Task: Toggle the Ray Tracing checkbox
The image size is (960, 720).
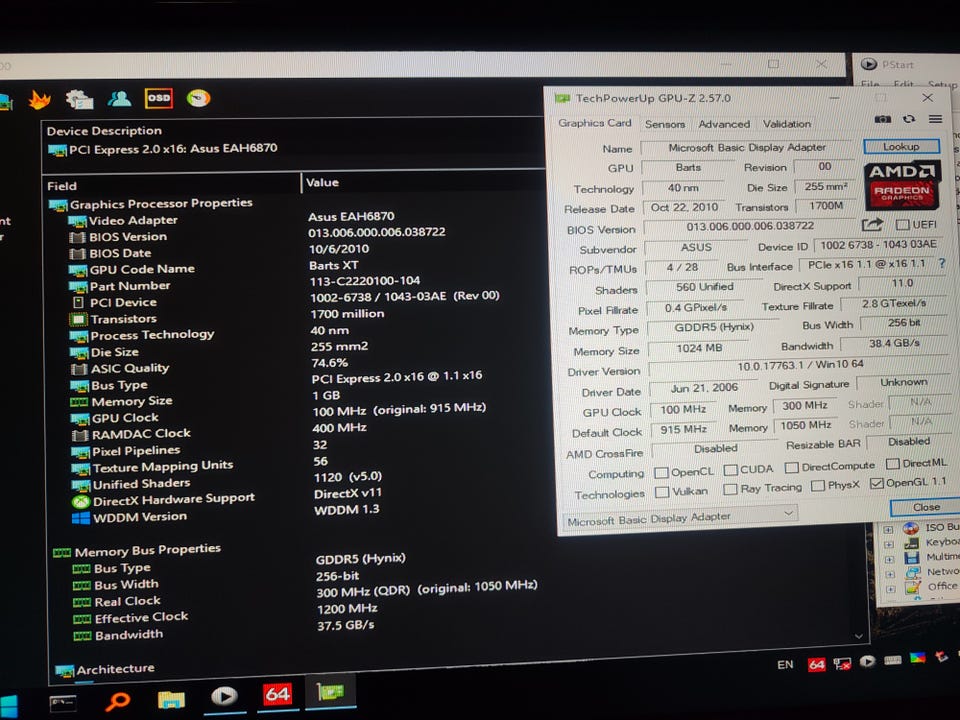Action: click(x=729, y=489)
